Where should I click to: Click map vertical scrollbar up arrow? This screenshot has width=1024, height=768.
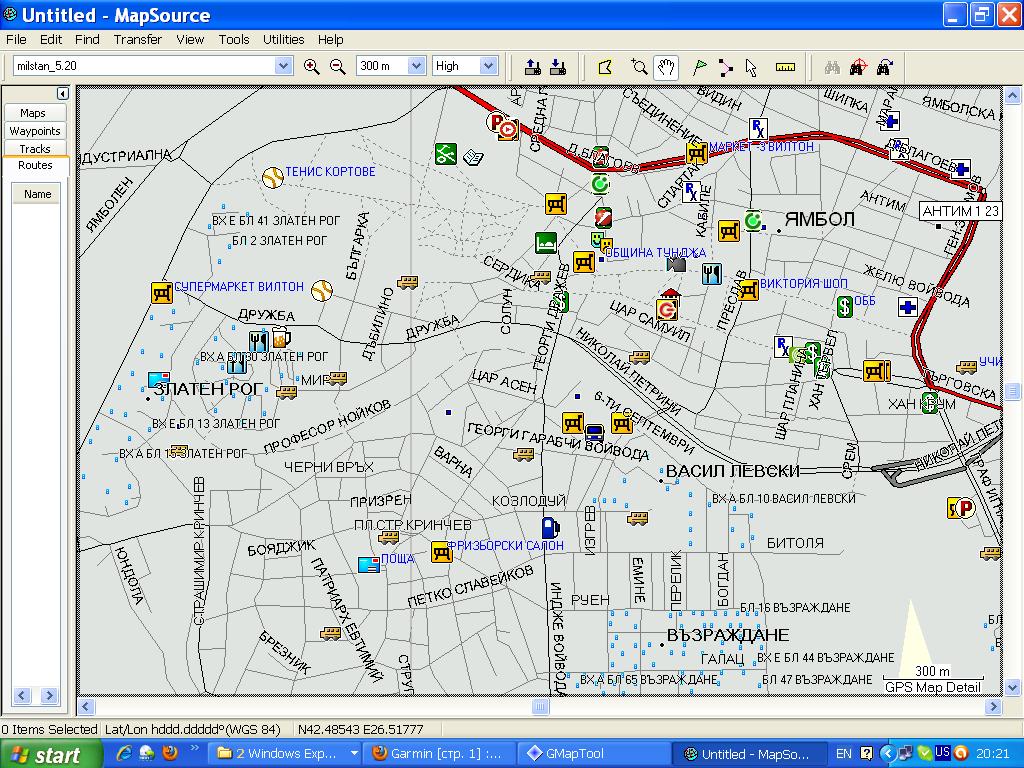(x=1012, y=96)
